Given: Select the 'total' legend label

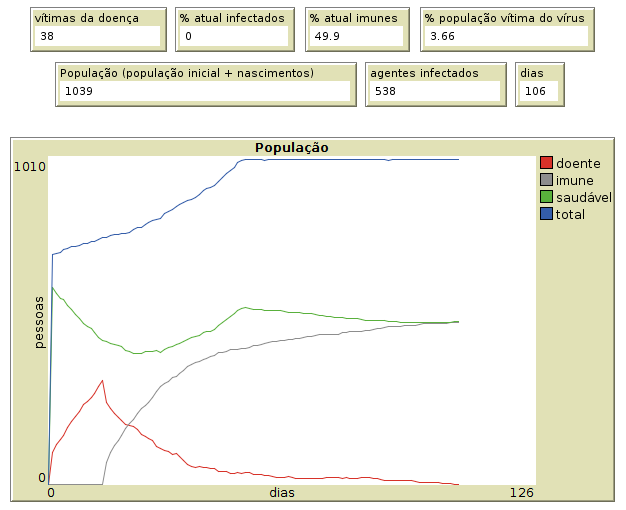Looking at the screenshot, I should [570, 215].
